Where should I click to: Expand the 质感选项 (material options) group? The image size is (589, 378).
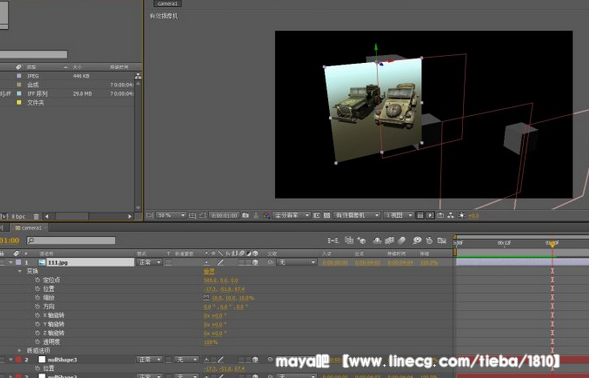[x=20, y=351]
